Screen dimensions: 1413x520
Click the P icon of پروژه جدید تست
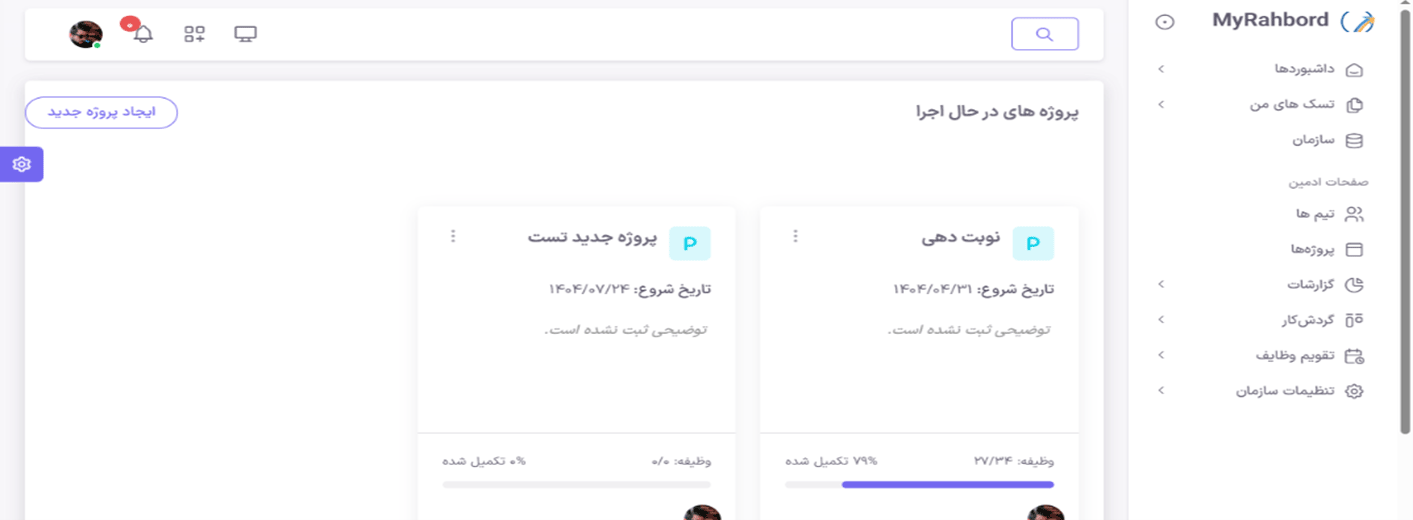coord(689,243)
